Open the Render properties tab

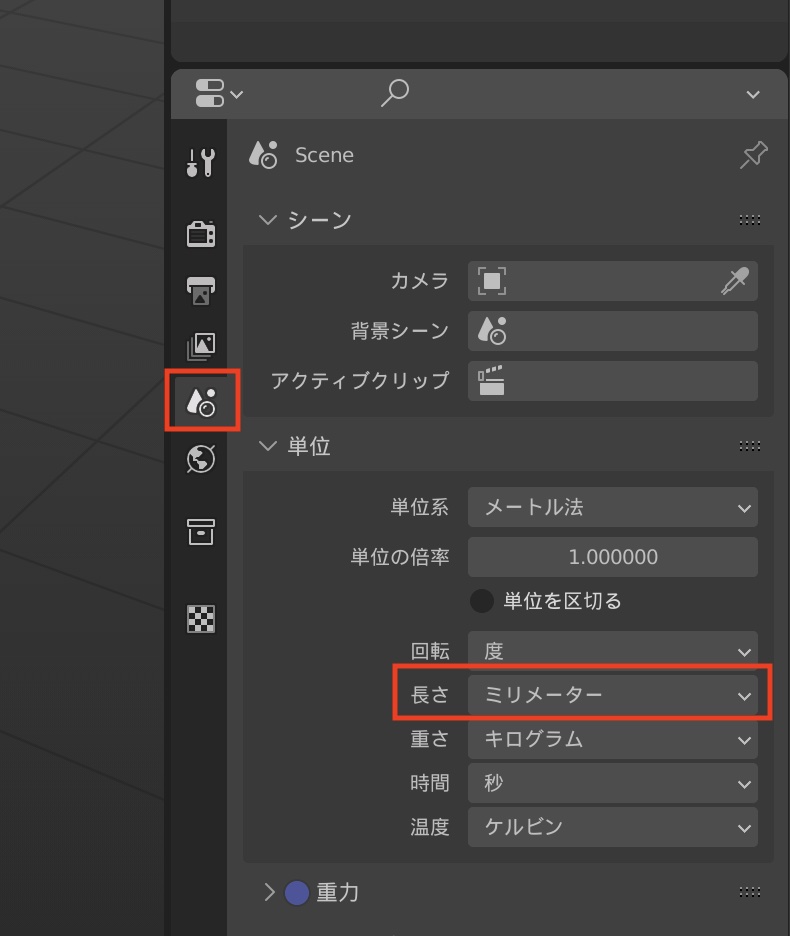coord(201,234)
